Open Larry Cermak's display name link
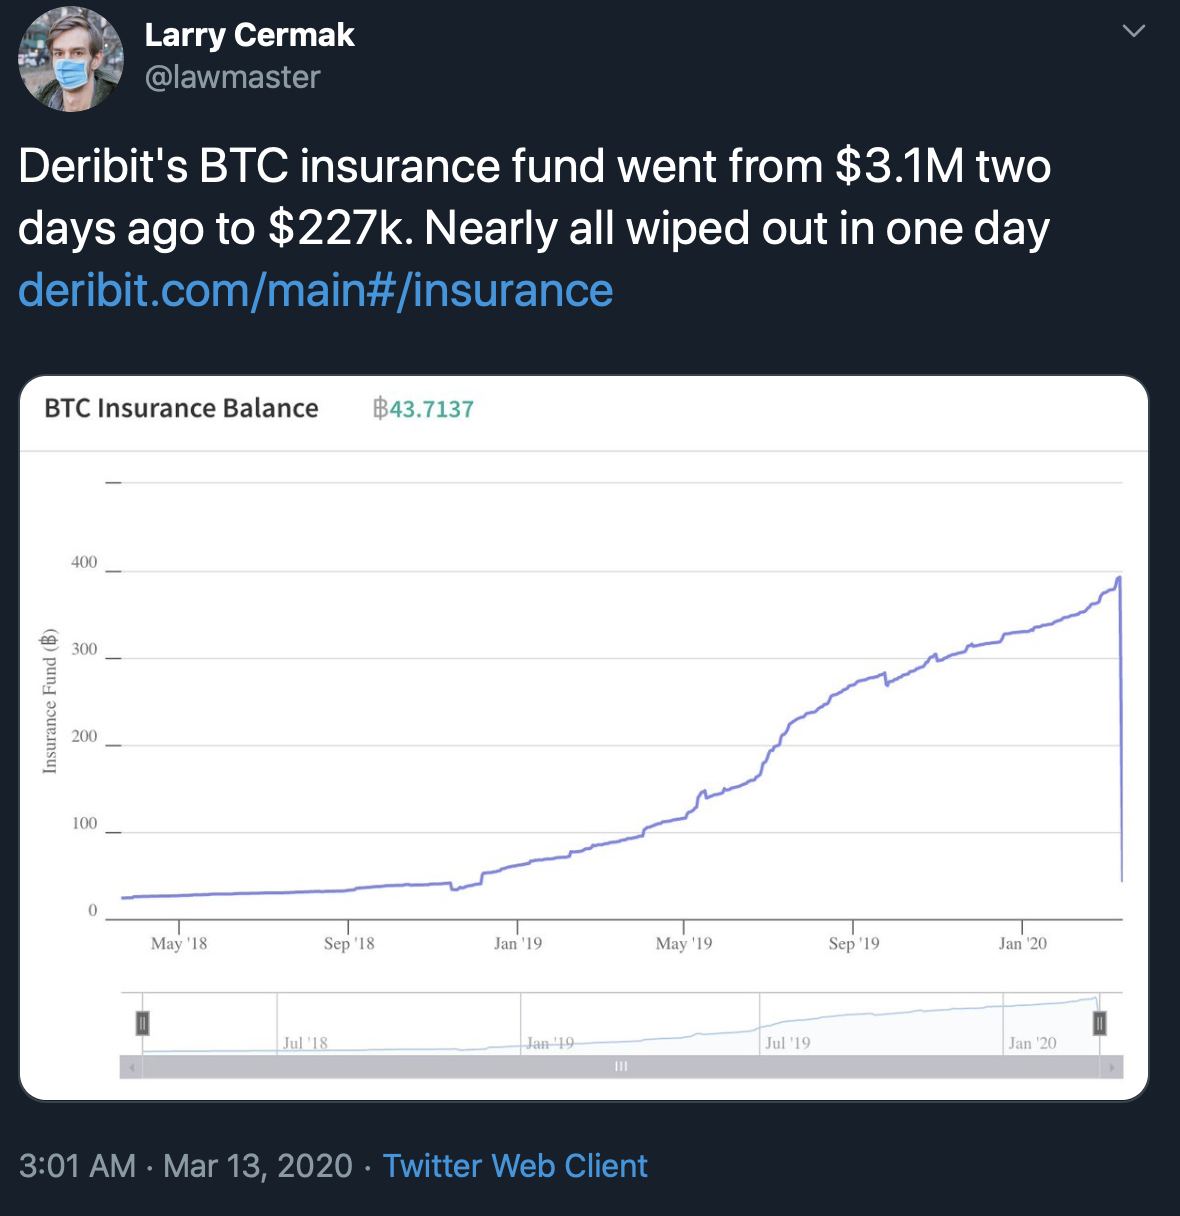Image resolution: width=1180 pixels, height=1216 pixels. tap(249, 35)
